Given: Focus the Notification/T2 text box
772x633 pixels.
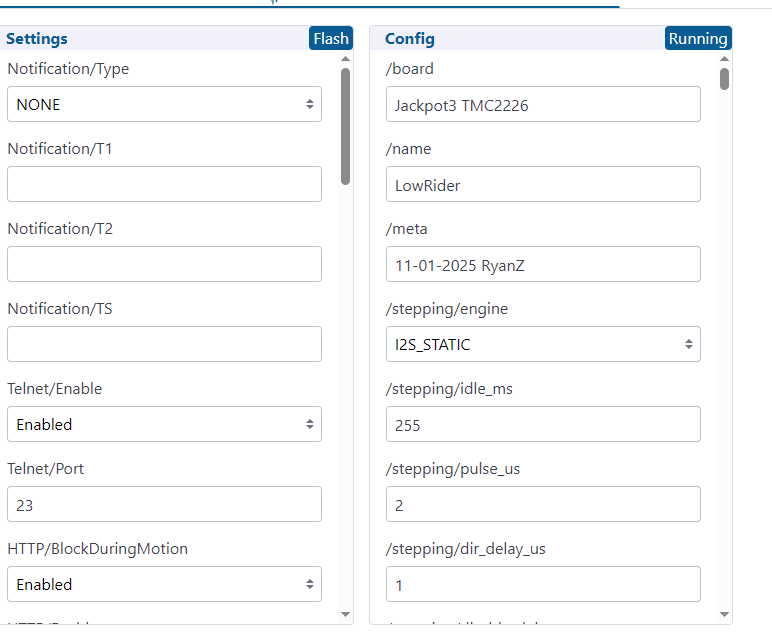Looking at the screenshot, I should point(164,264).
